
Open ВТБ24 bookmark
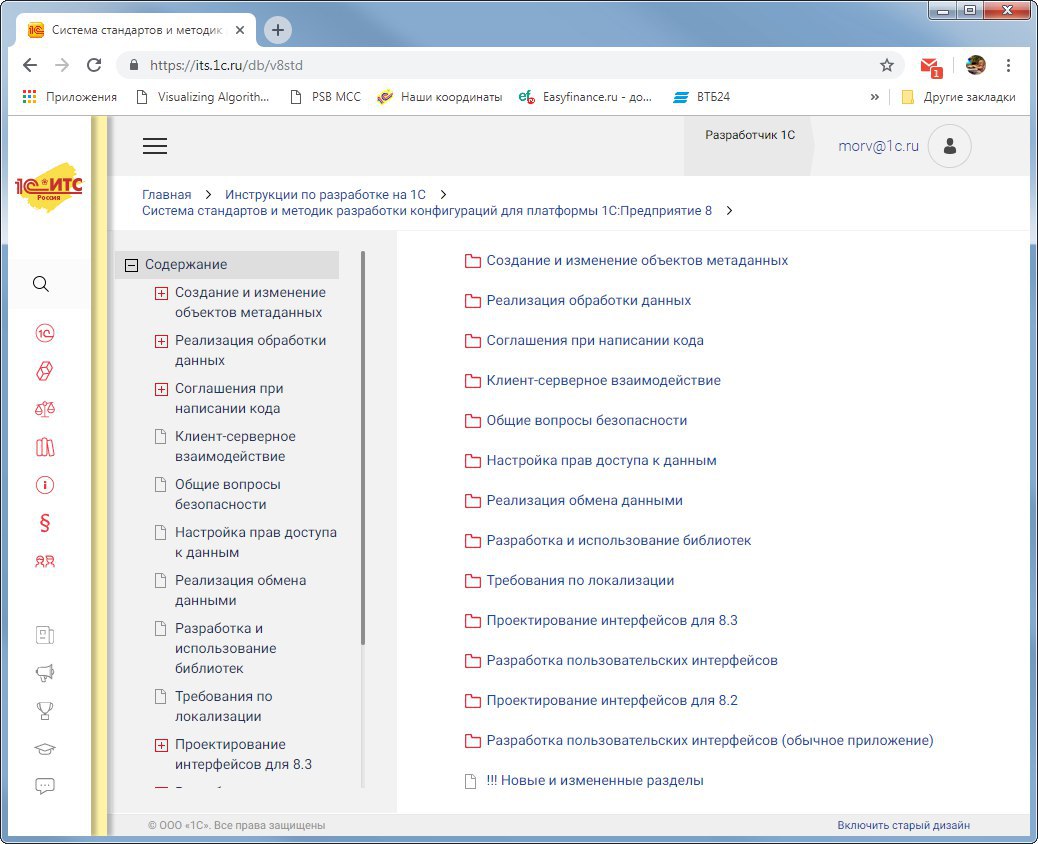[x=702, y=97]
